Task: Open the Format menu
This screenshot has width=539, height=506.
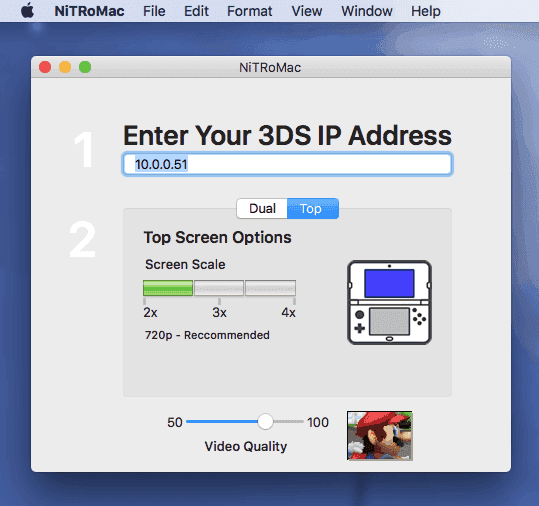Action: tap(250, 11)
